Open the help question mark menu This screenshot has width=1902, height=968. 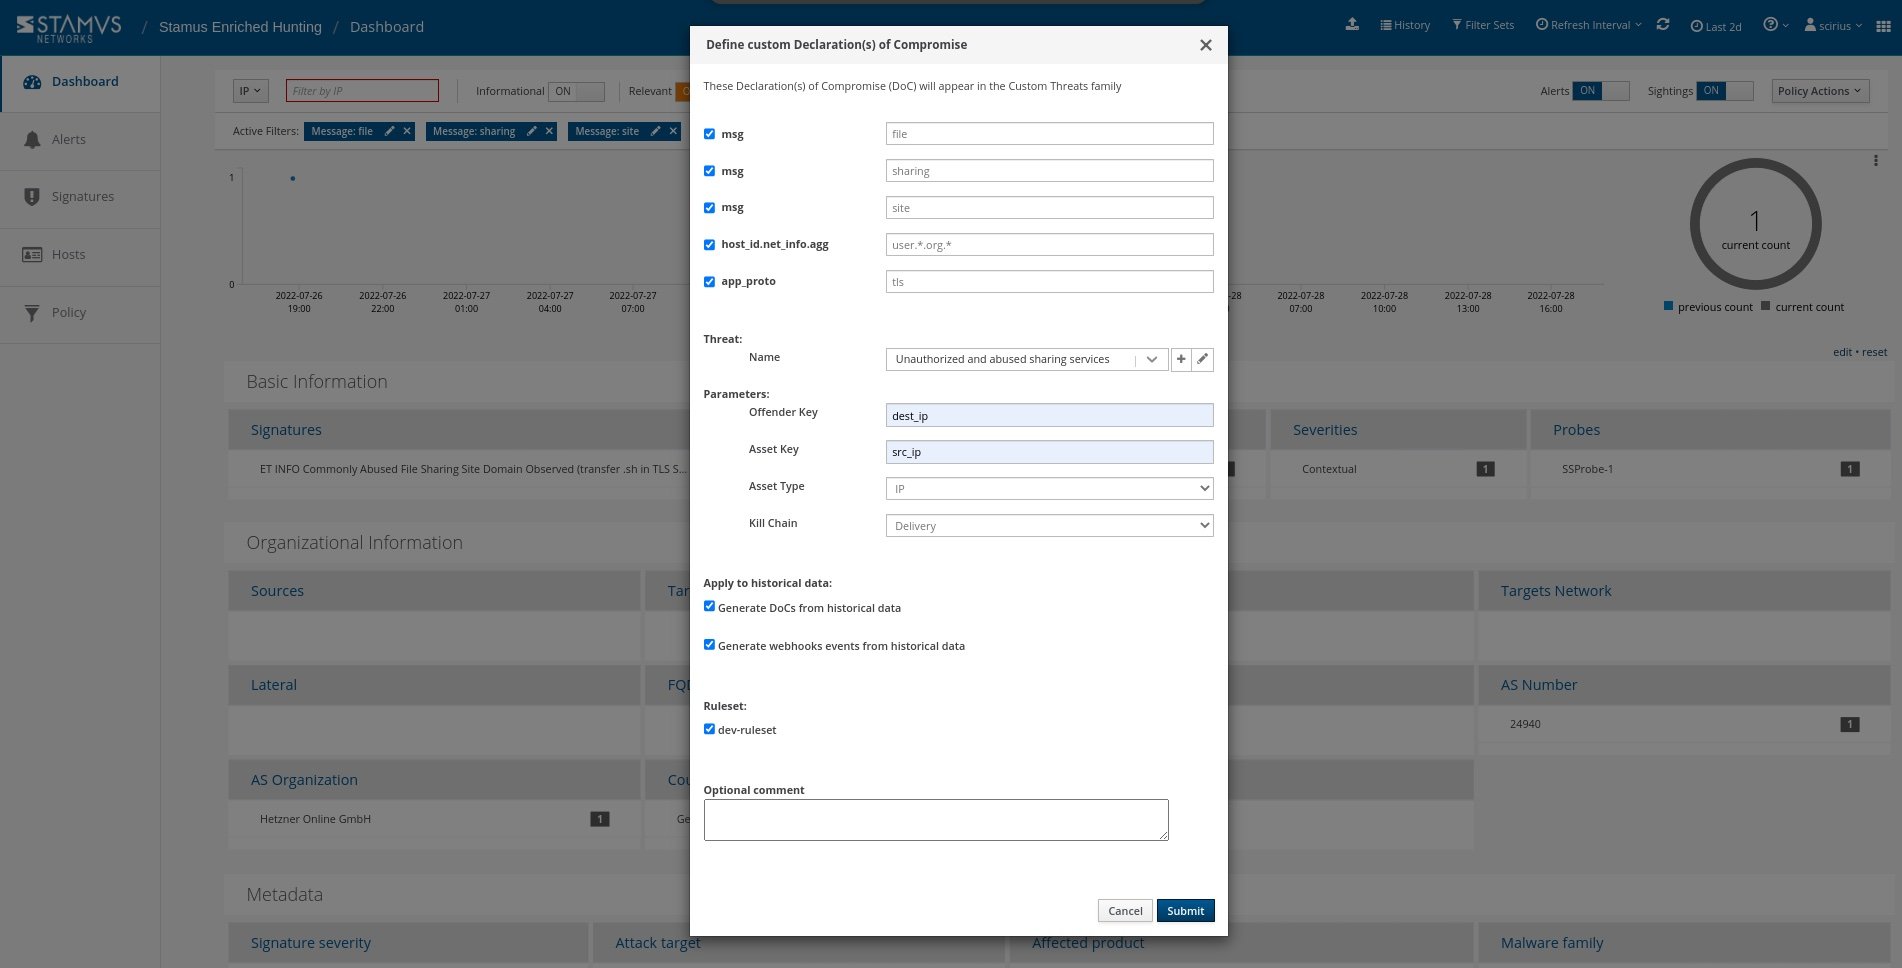1775,25
